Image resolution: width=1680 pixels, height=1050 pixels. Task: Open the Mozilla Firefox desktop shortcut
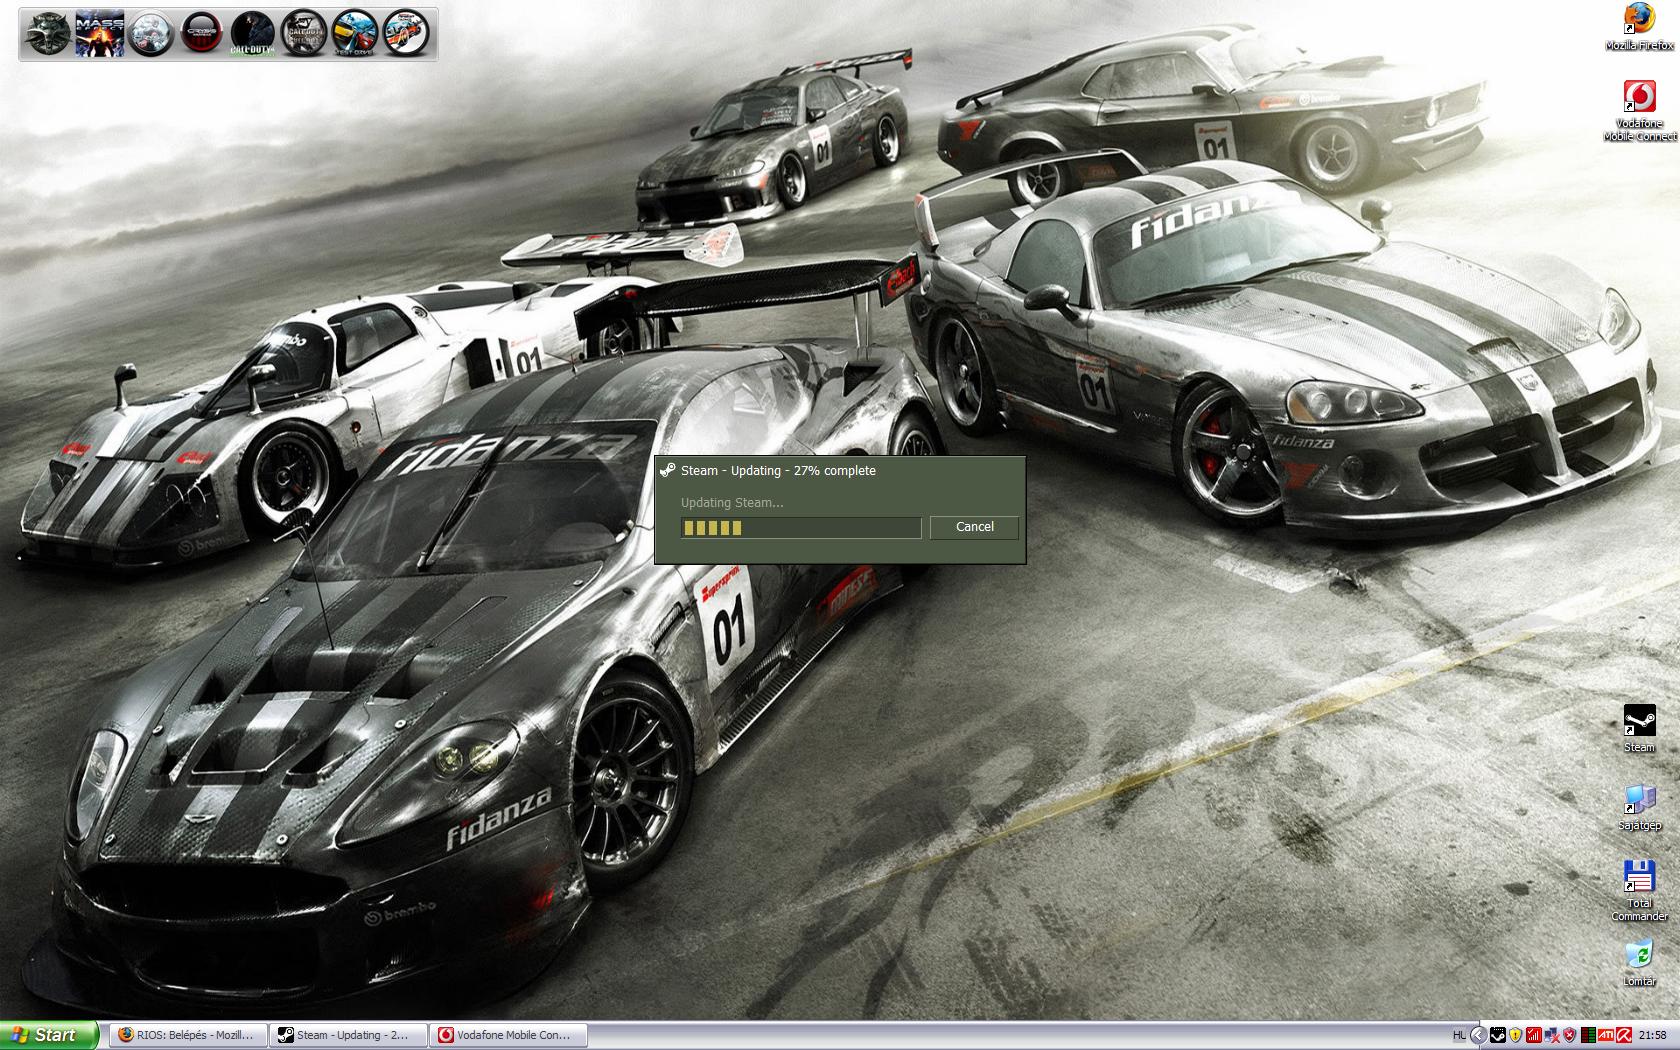[x=1639, y=27]
